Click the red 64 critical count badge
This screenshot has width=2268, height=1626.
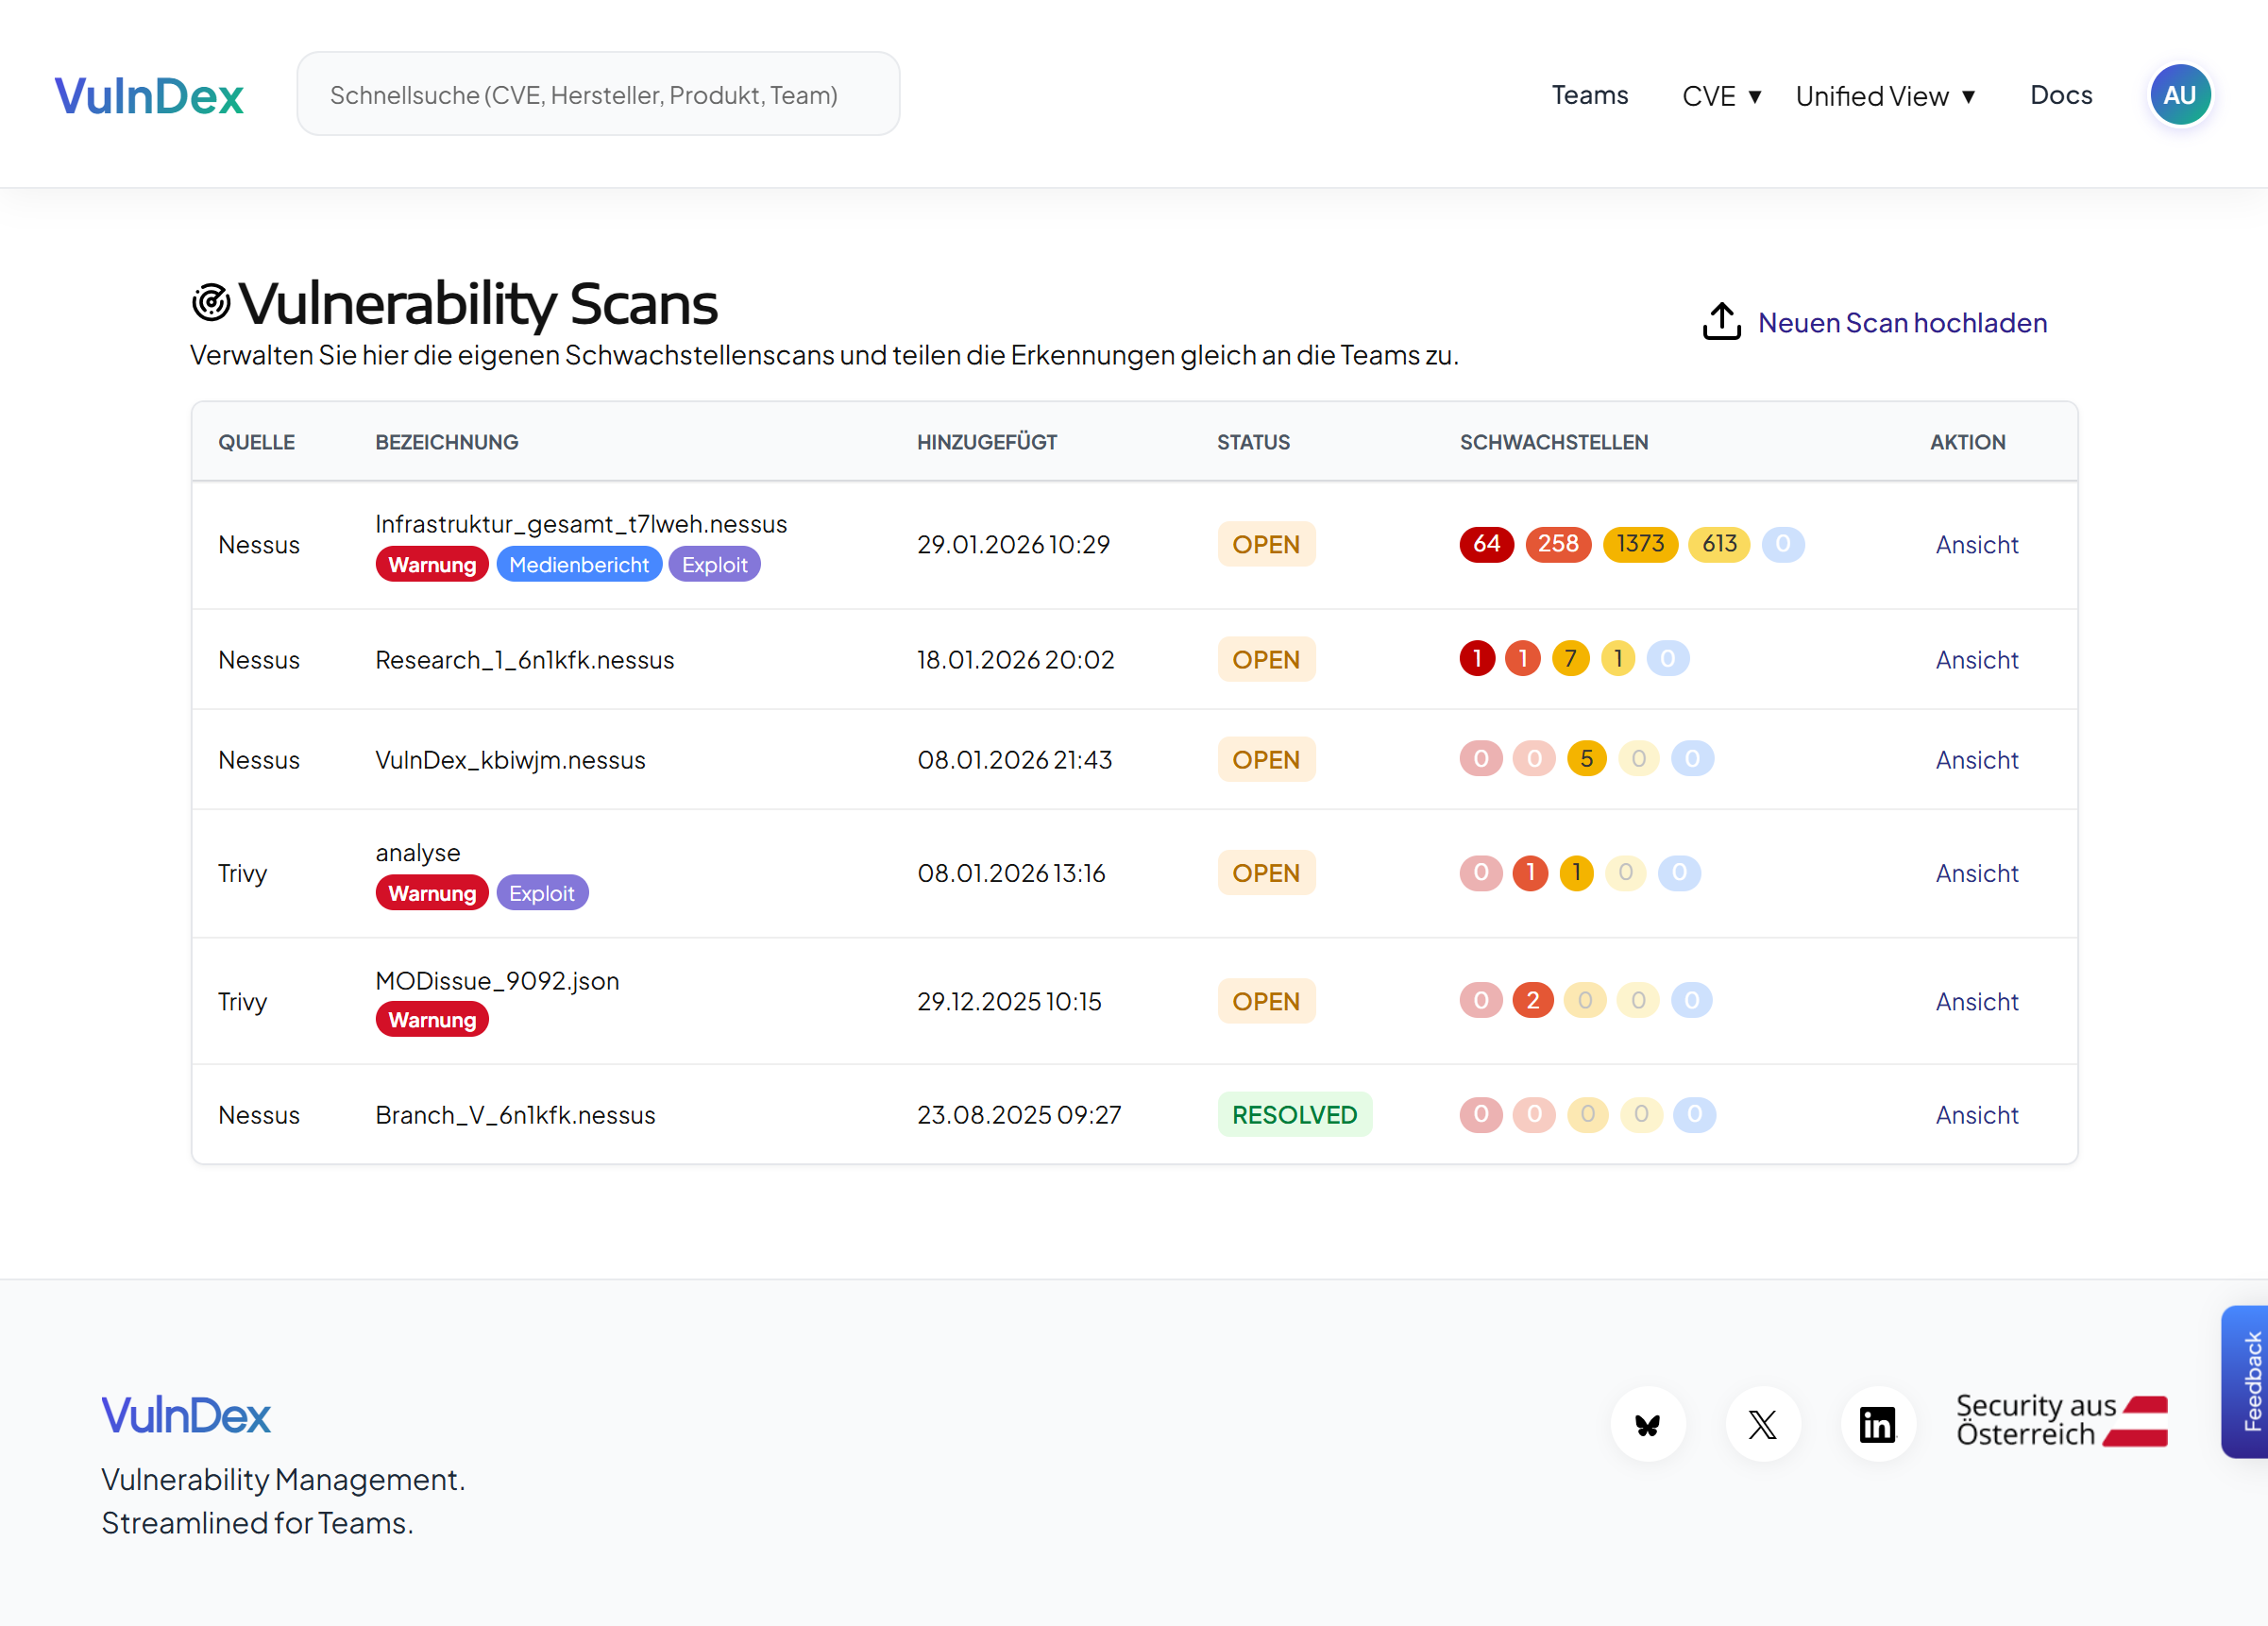(x=1486, y=544)
